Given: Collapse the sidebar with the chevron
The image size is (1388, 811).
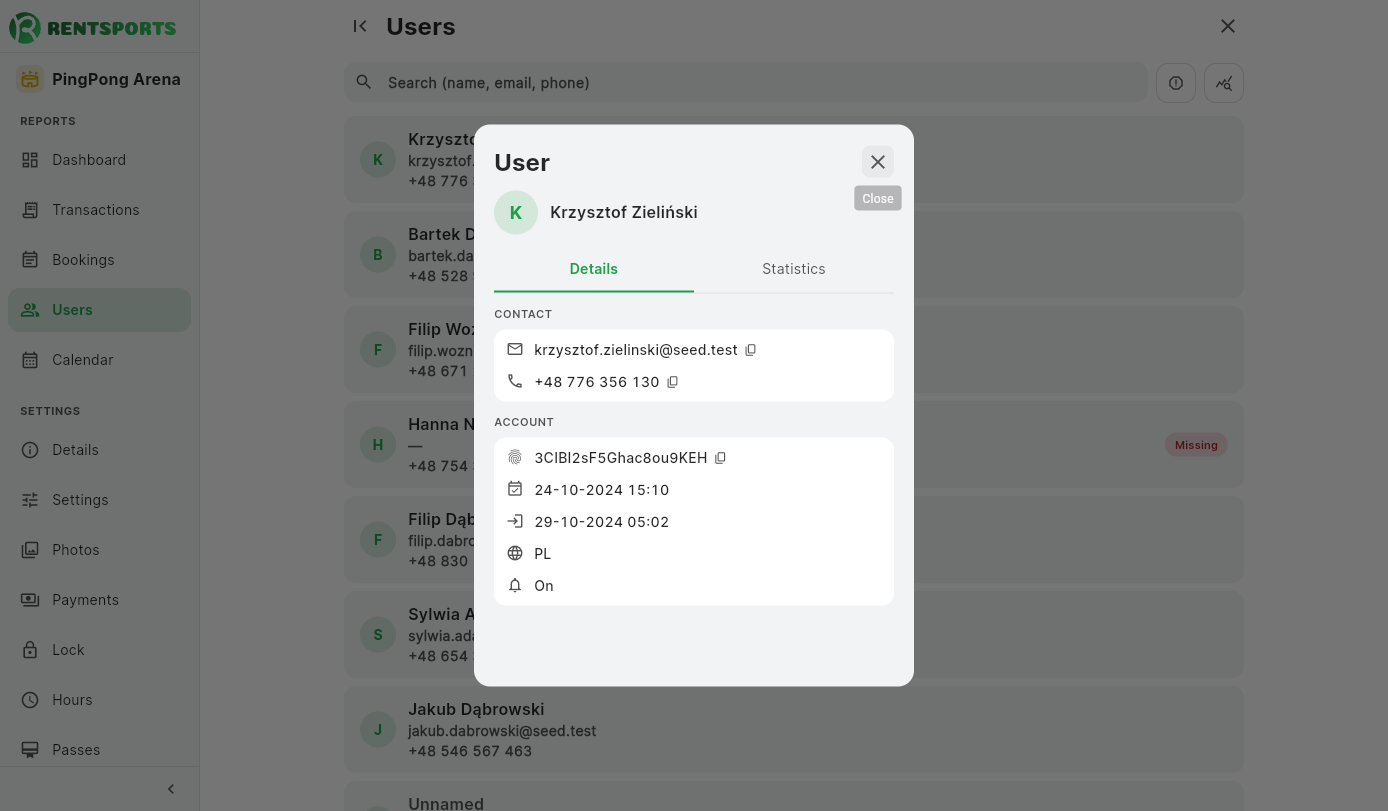Looking at the screenshot, I should 171,789.
